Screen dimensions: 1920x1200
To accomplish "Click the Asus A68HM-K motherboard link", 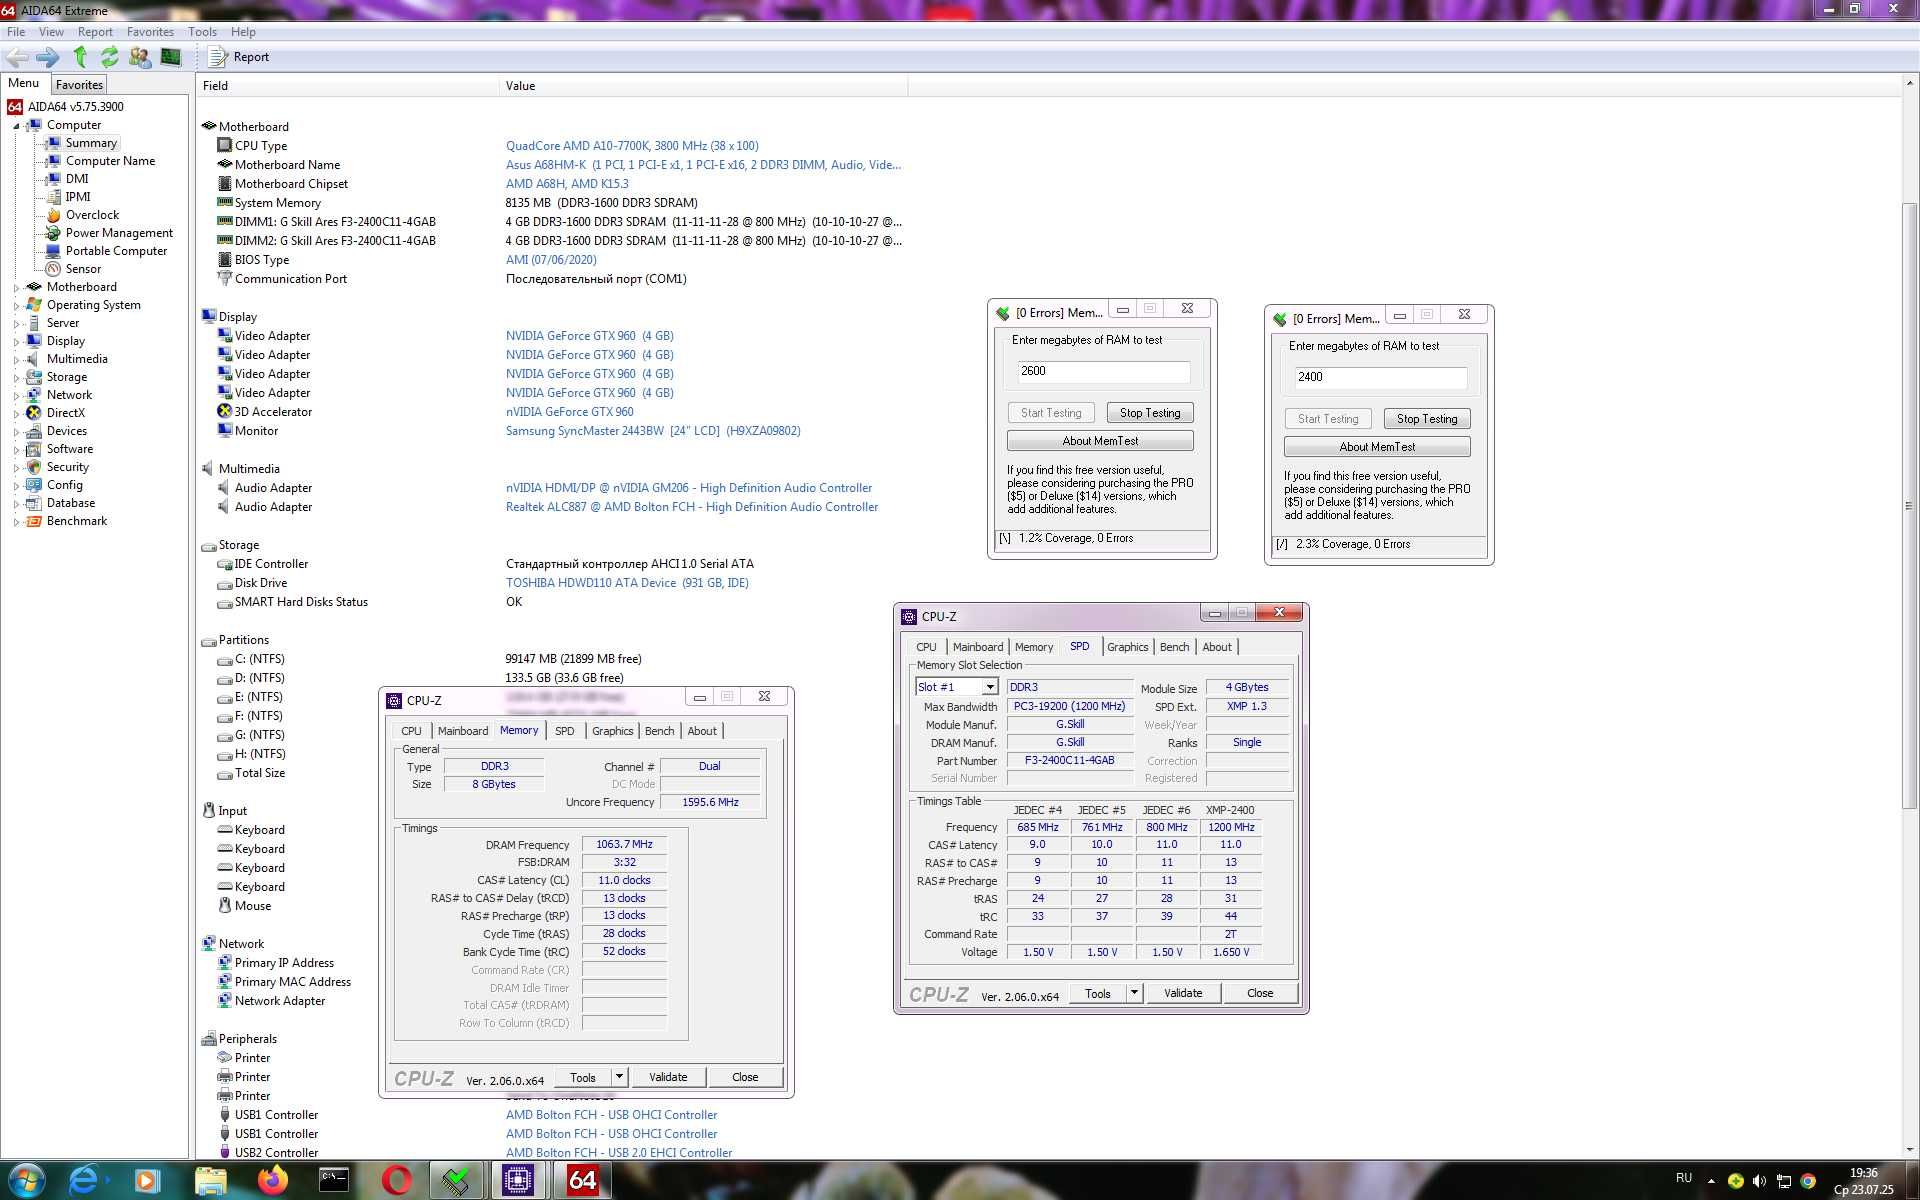I will 703,165.
